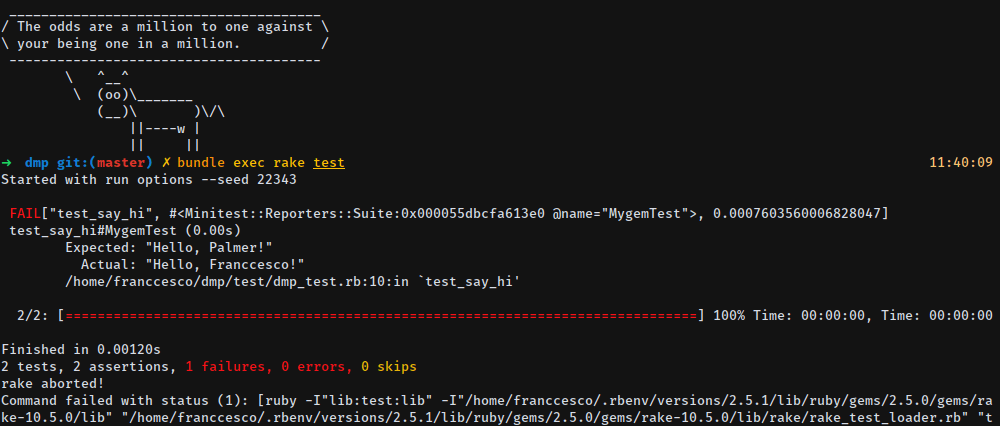Click the 11:40:09 timestamp
Viewport: 1000px width, 426px height.
[x=960, y=162]
